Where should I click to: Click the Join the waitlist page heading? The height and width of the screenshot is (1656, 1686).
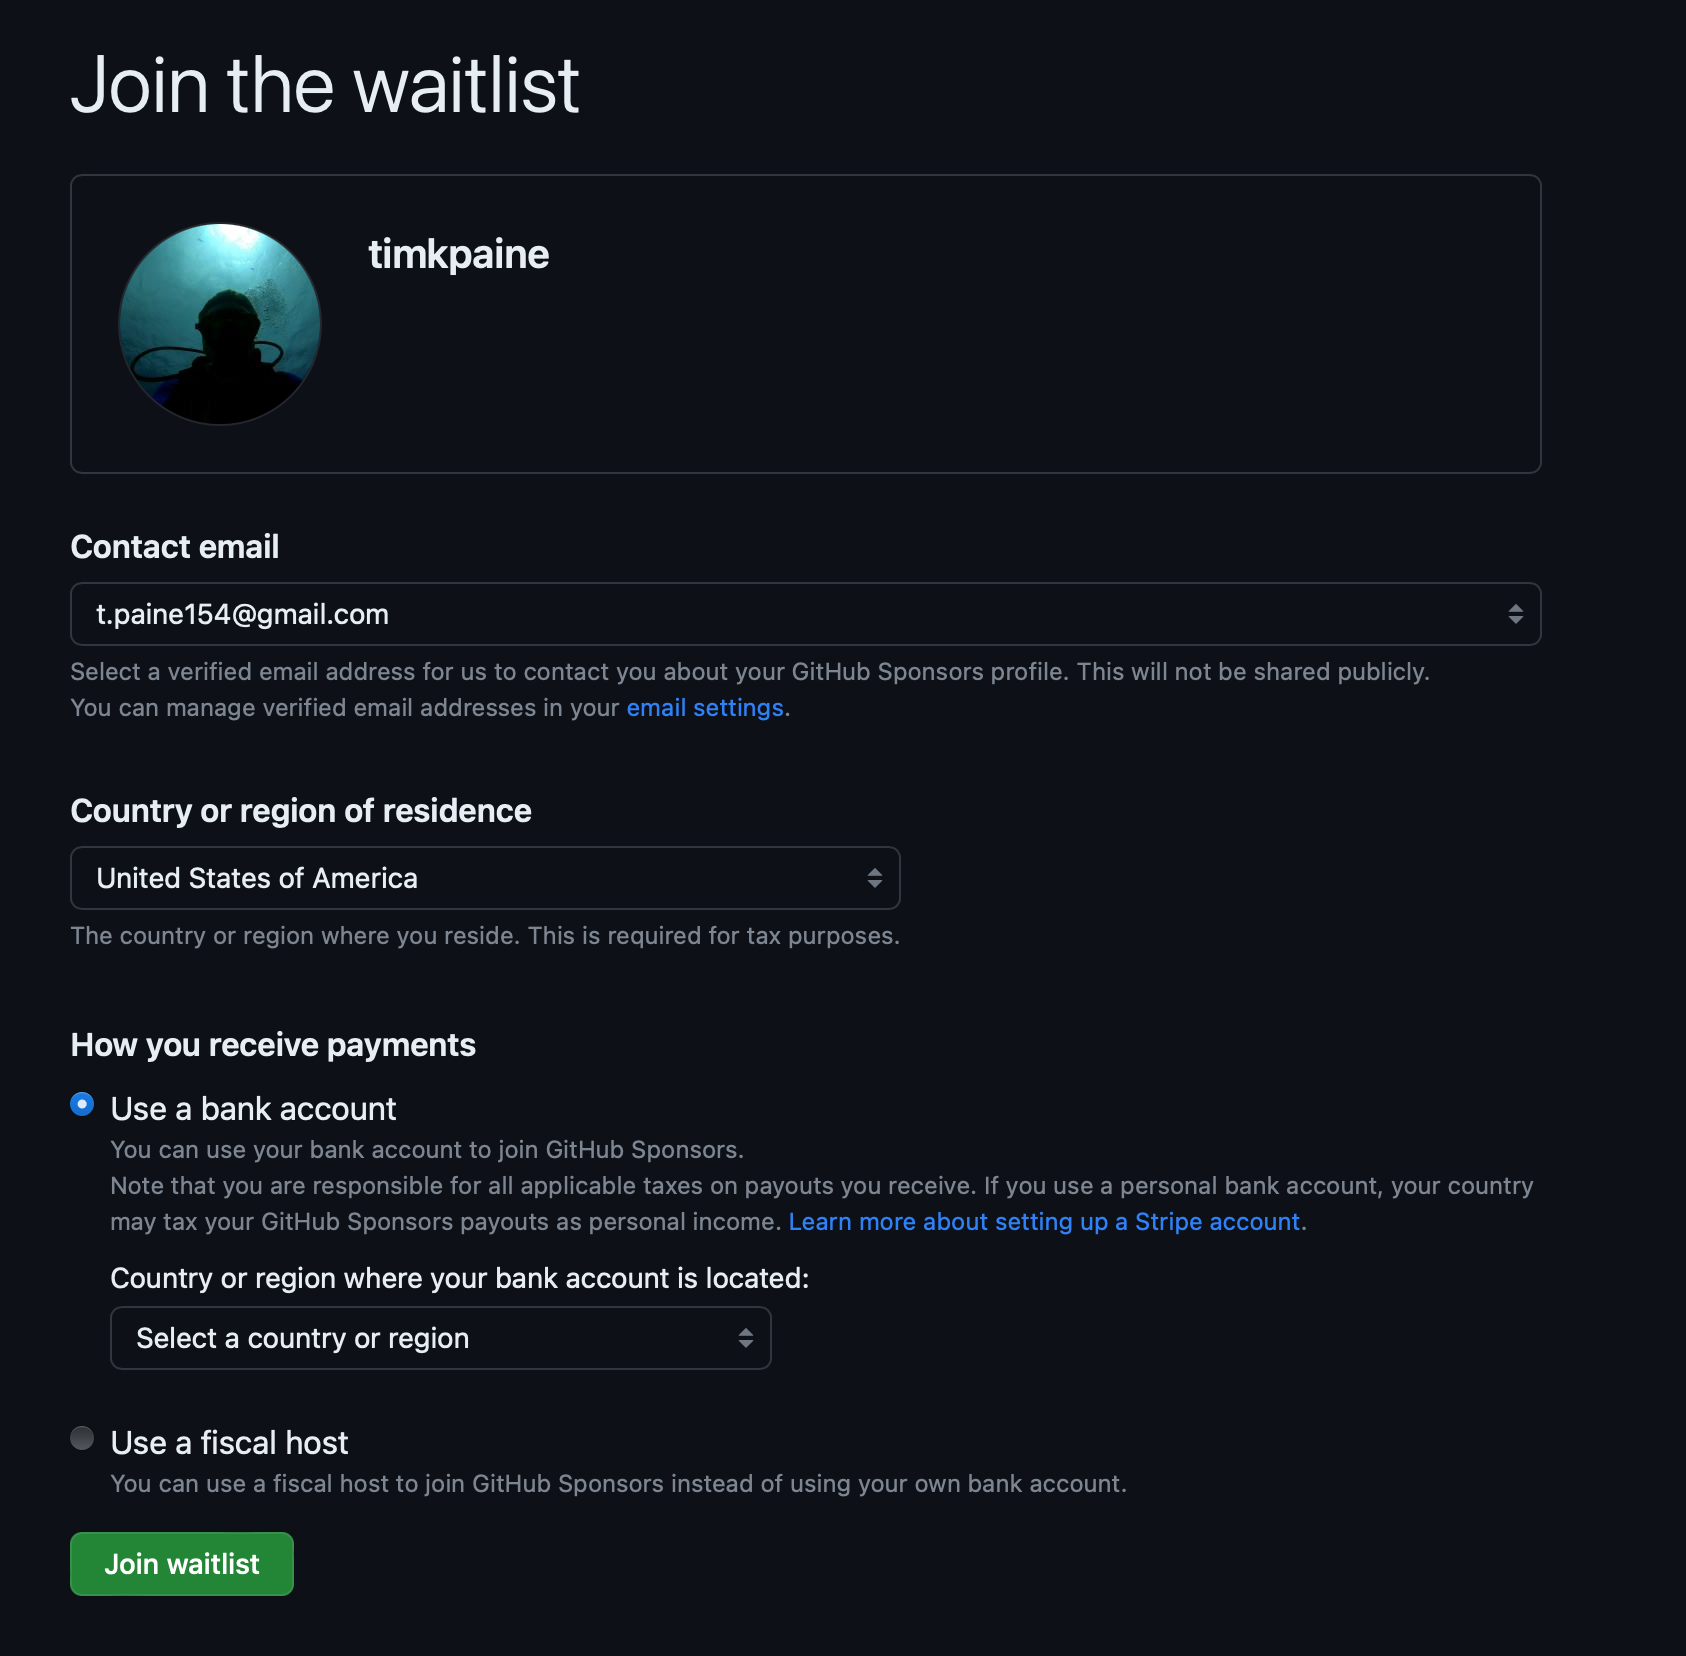[325, 86]
